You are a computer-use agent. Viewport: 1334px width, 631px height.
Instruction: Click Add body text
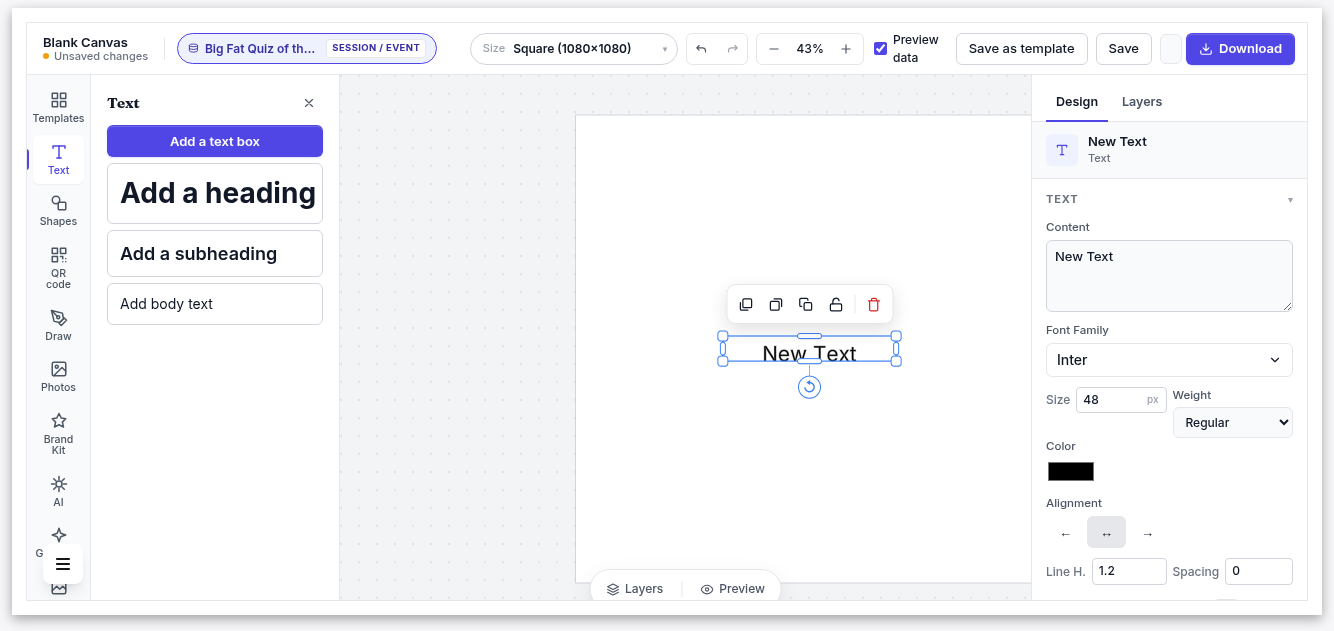(215, 304)
